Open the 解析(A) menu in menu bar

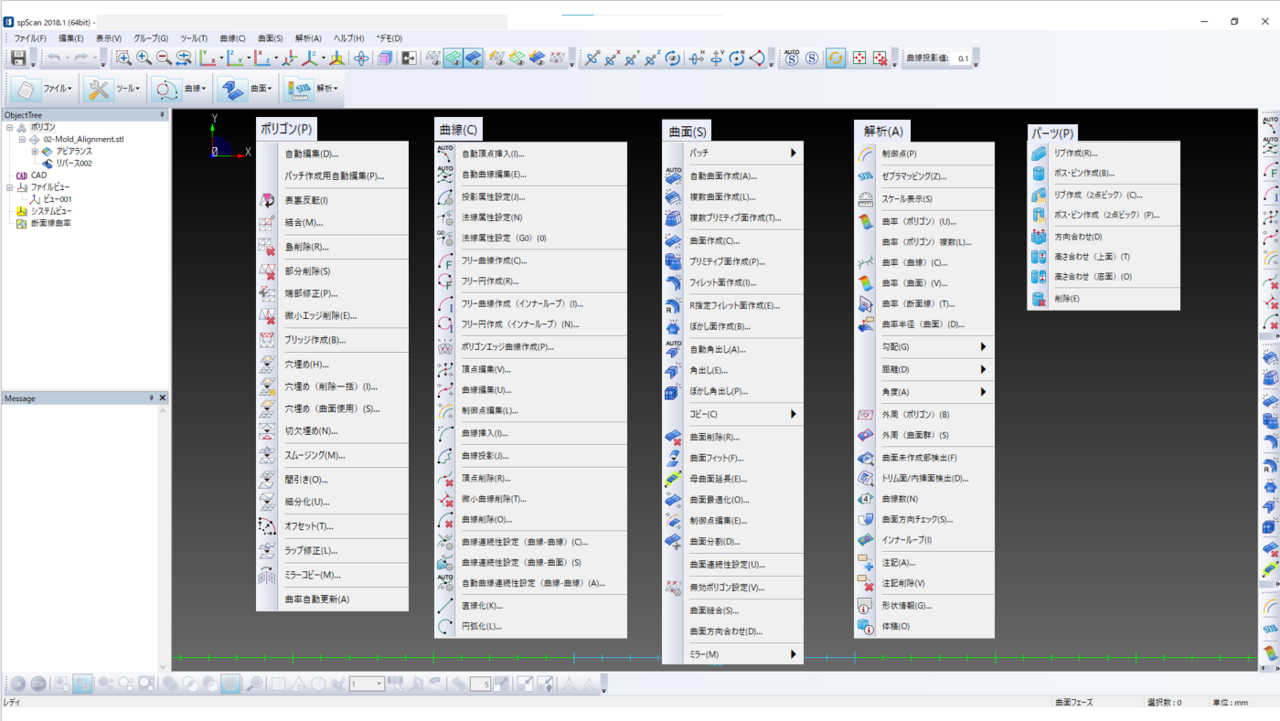(x=308, y=38)
